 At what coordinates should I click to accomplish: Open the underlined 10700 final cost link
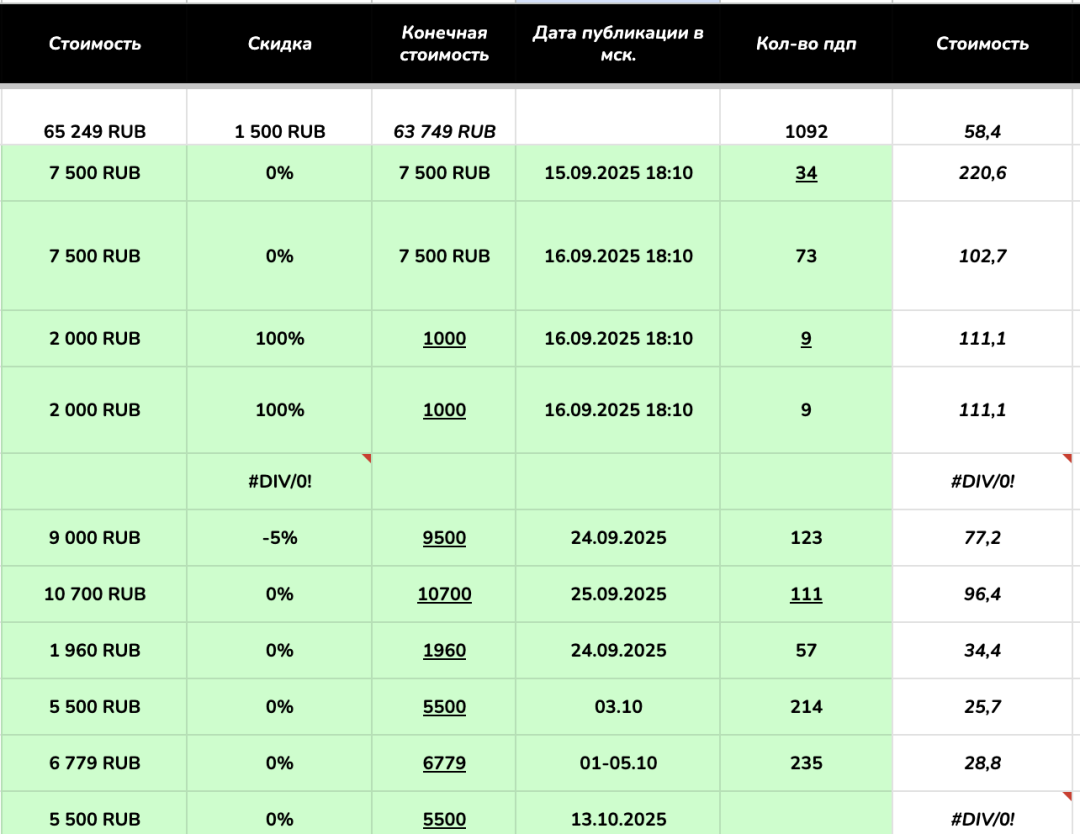(444, 594)
